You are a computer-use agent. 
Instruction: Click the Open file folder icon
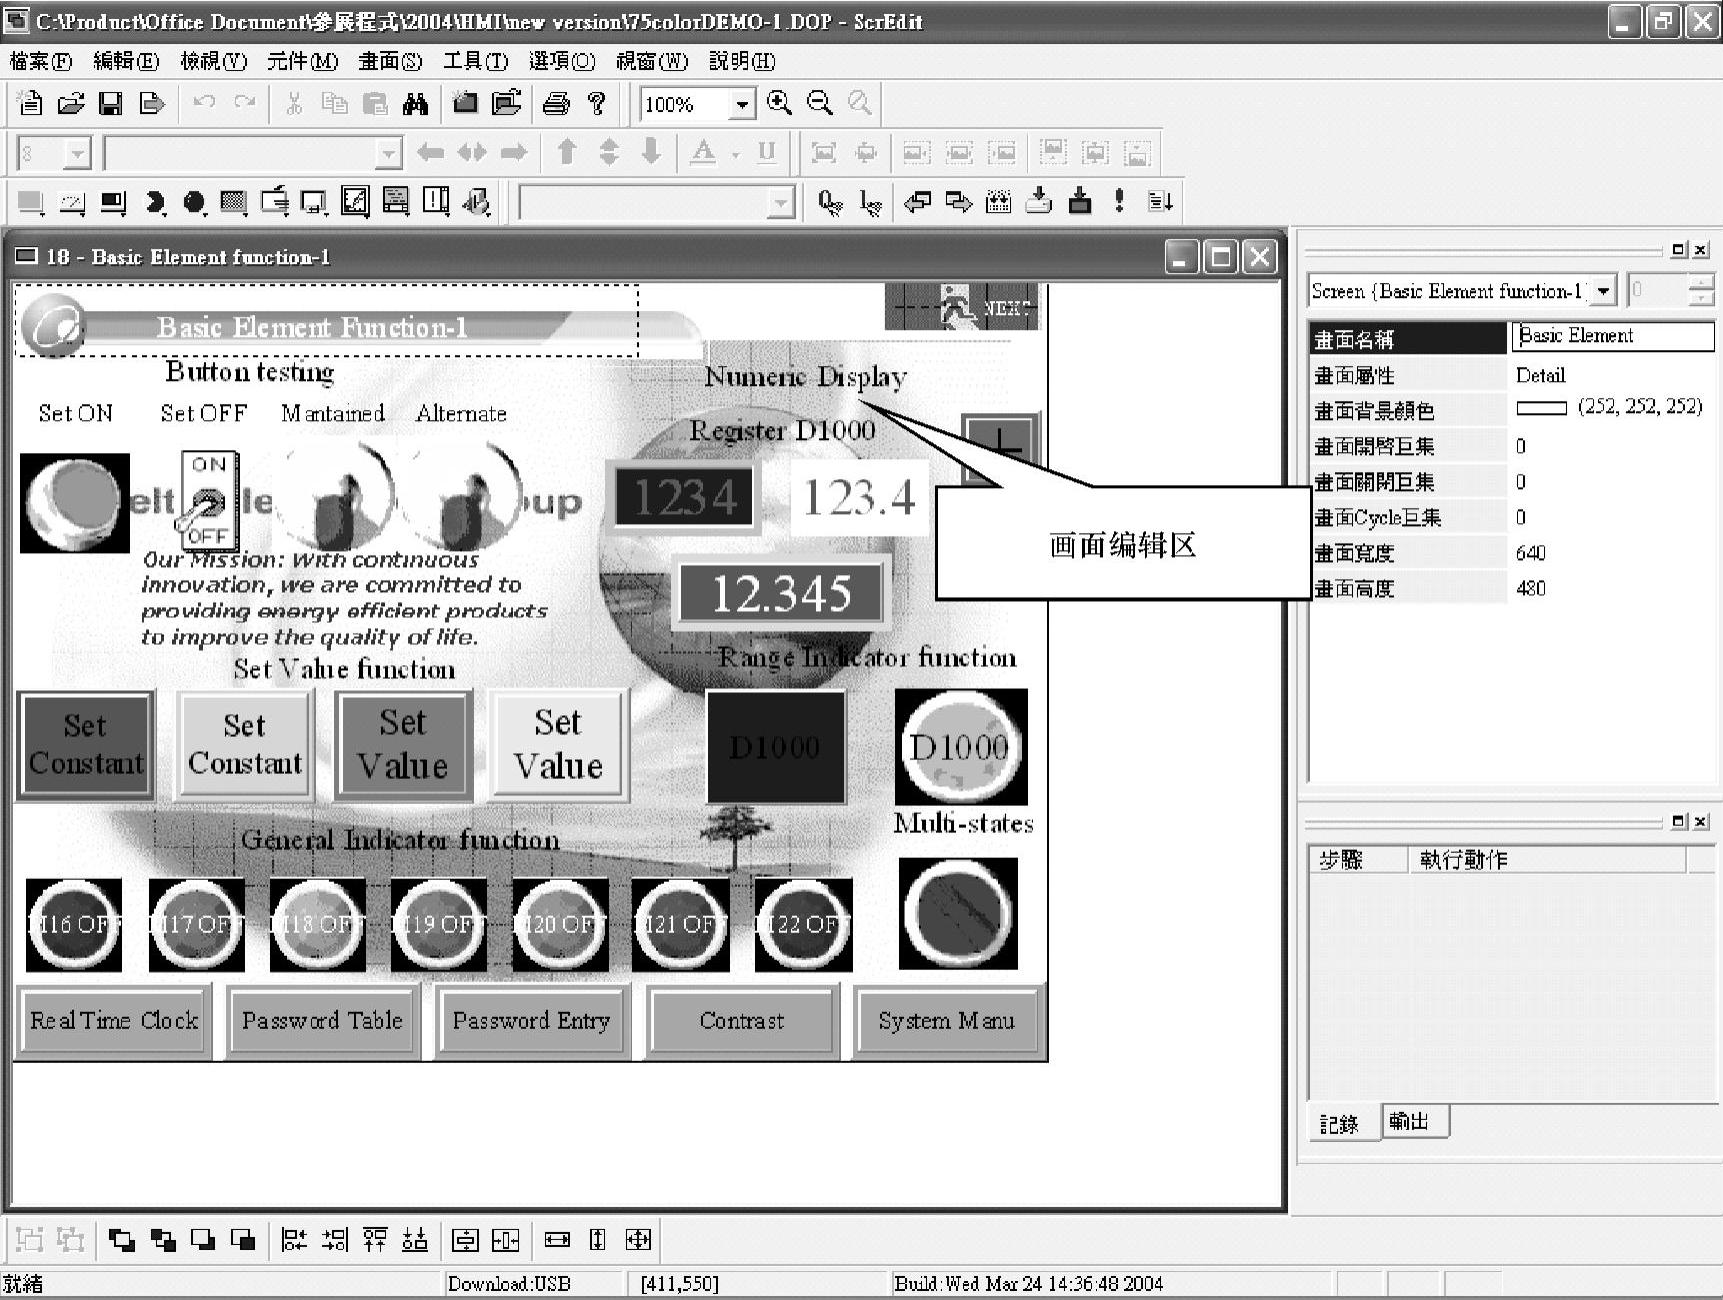71,103
